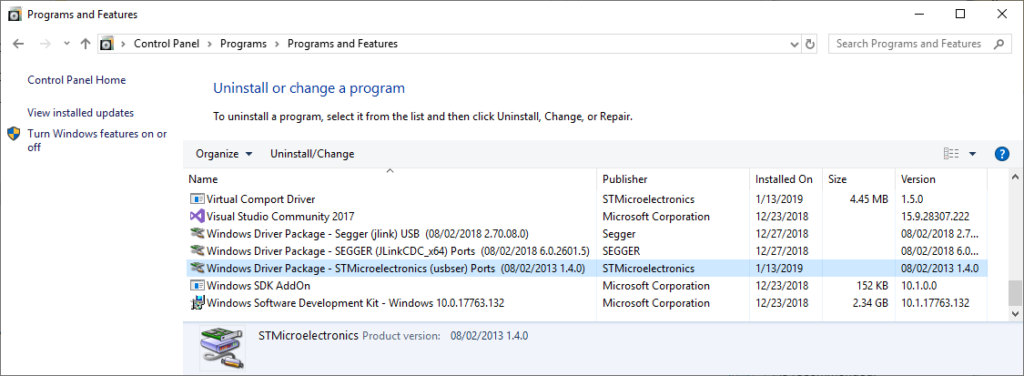Select STMicroelectronics (usbser) Ports driver row

(586, 268)
